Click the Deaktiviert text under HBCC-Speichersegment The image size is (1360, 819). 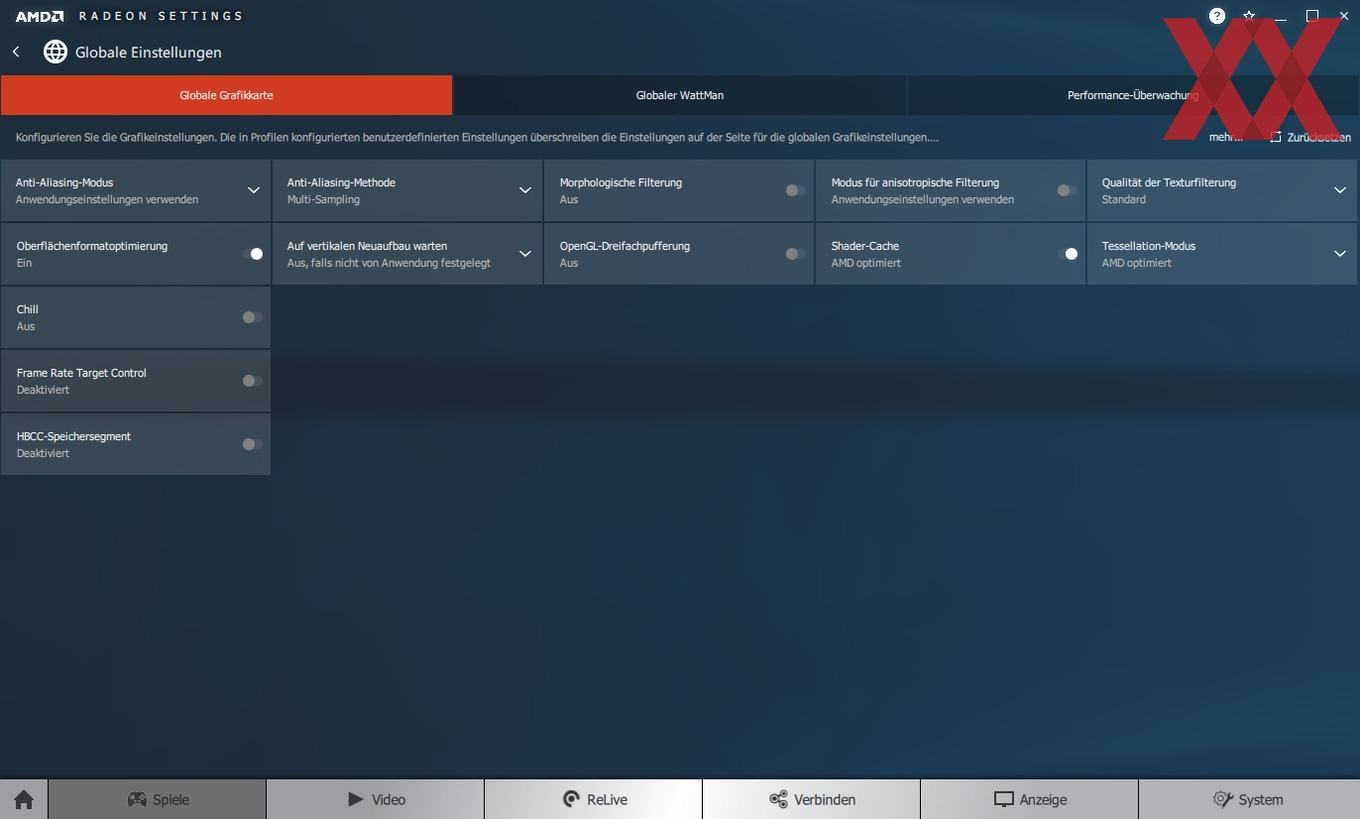pyautogui.click(x=43, y=454)
